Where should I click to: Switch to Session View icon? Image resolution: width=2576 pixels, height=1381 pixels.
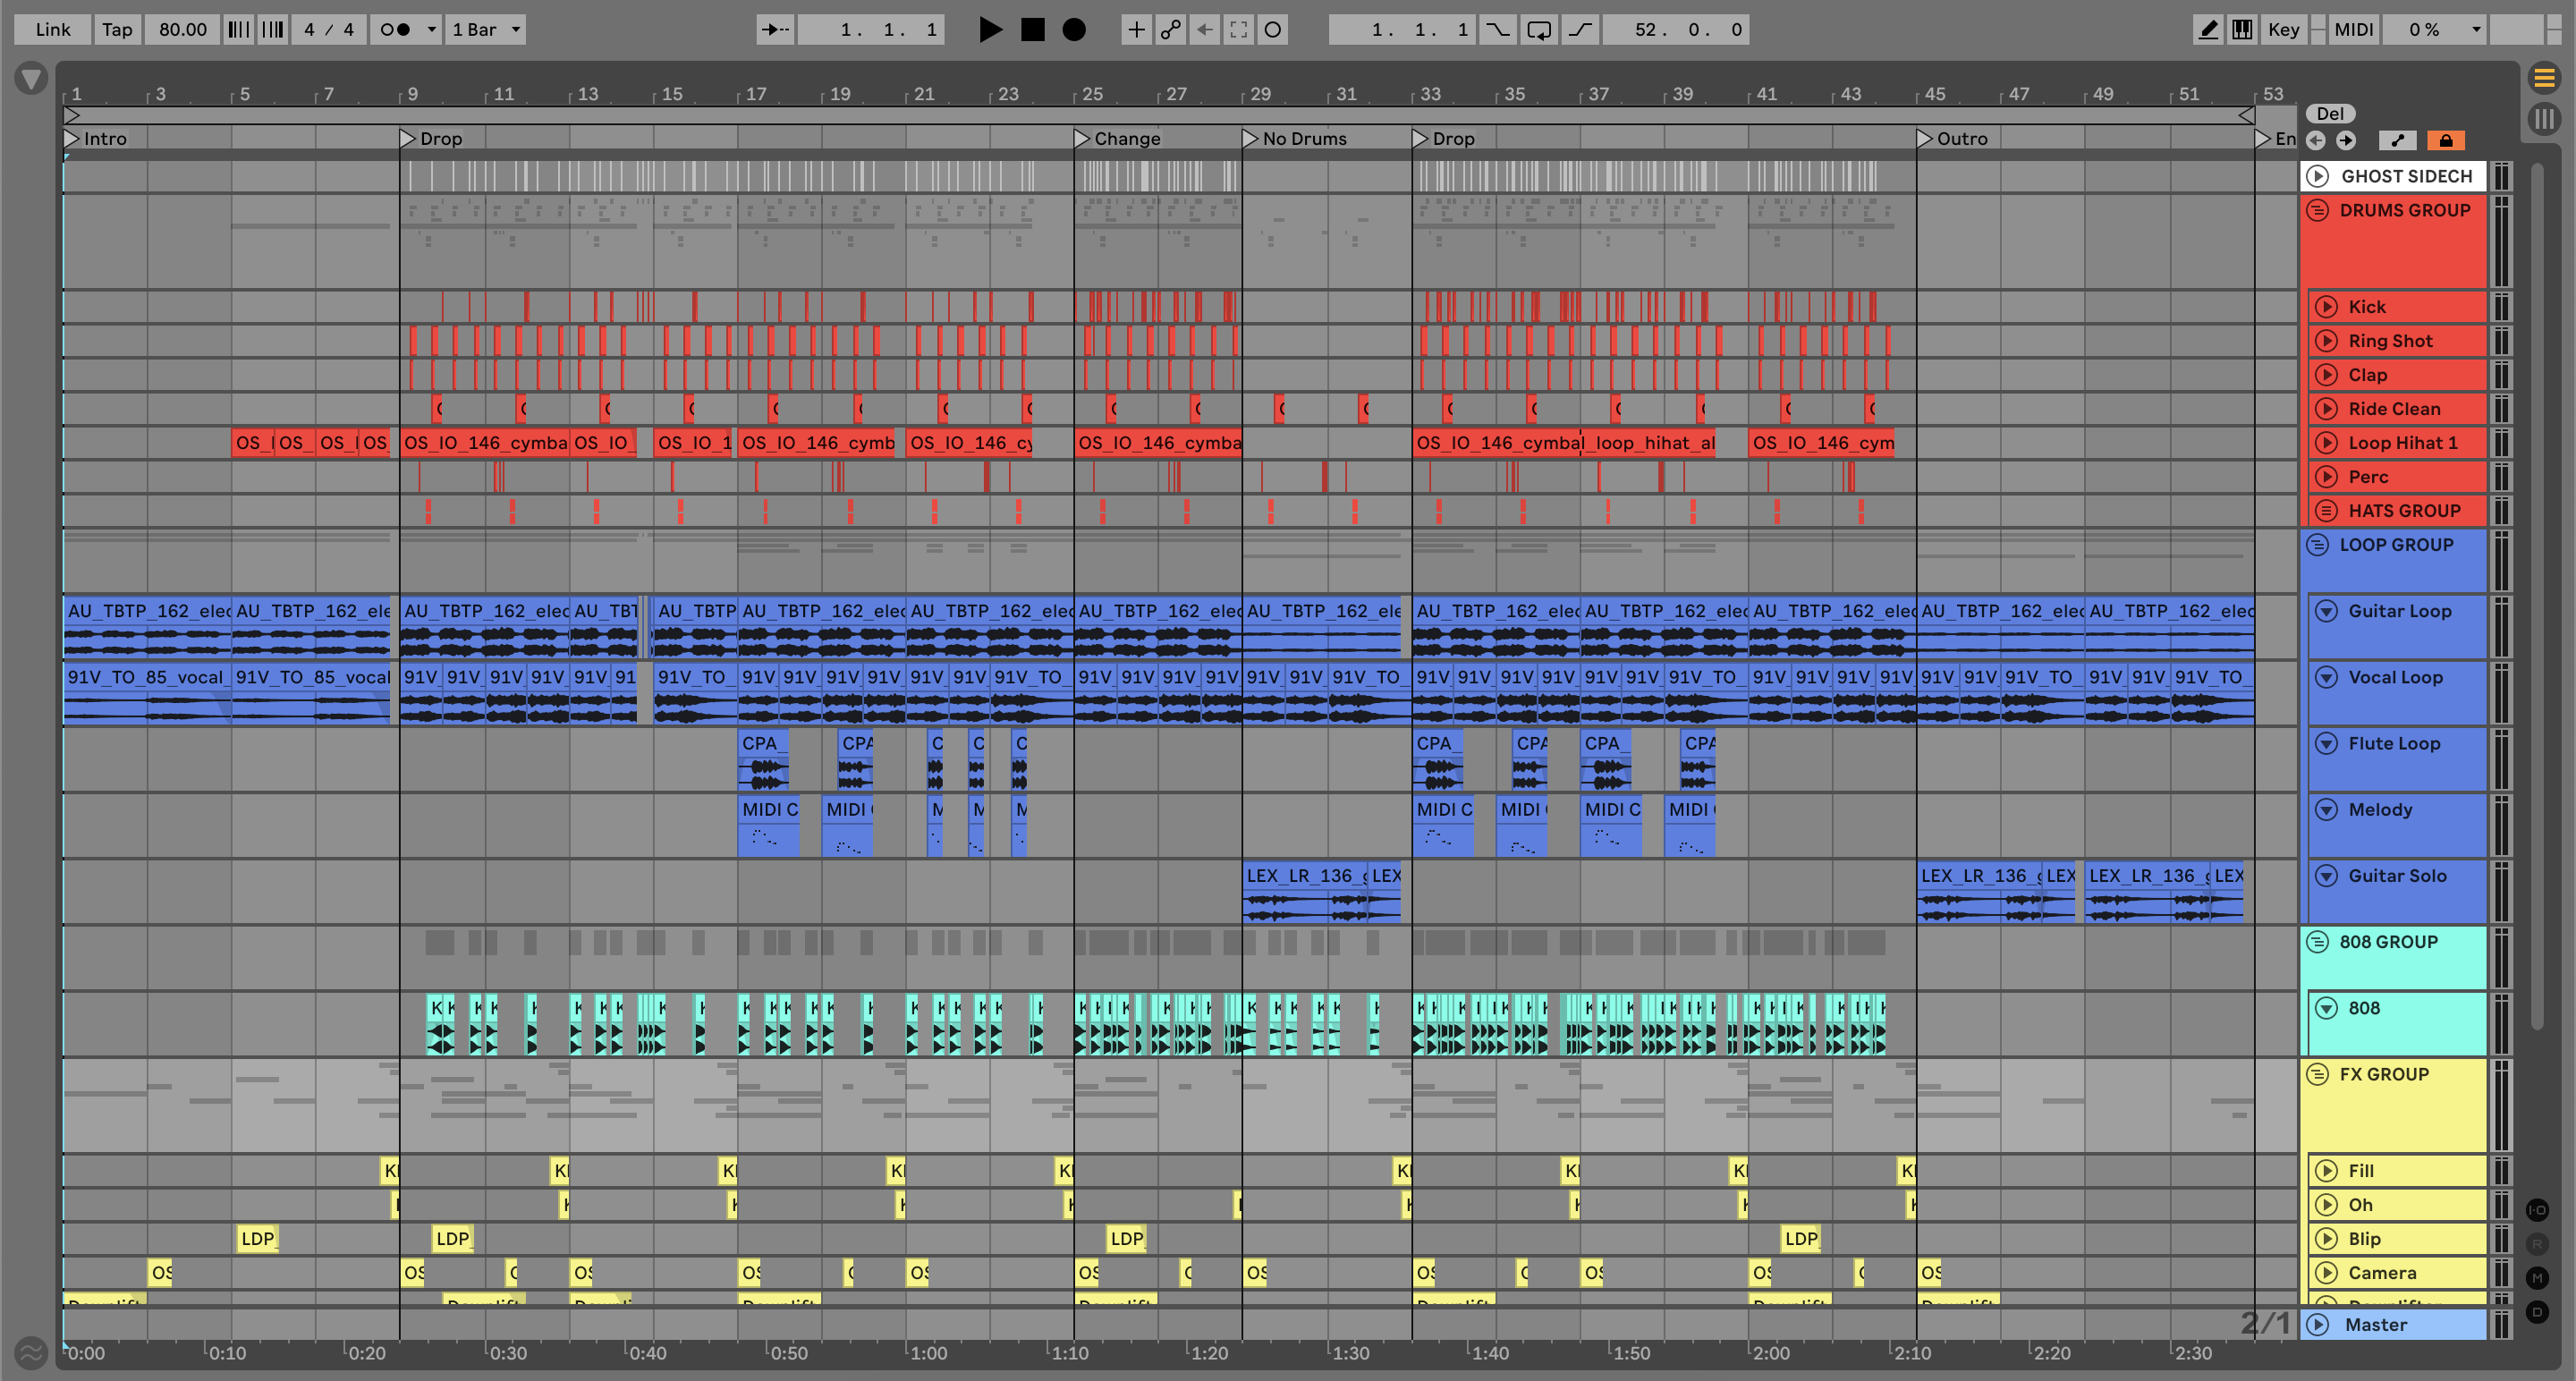2543,119
